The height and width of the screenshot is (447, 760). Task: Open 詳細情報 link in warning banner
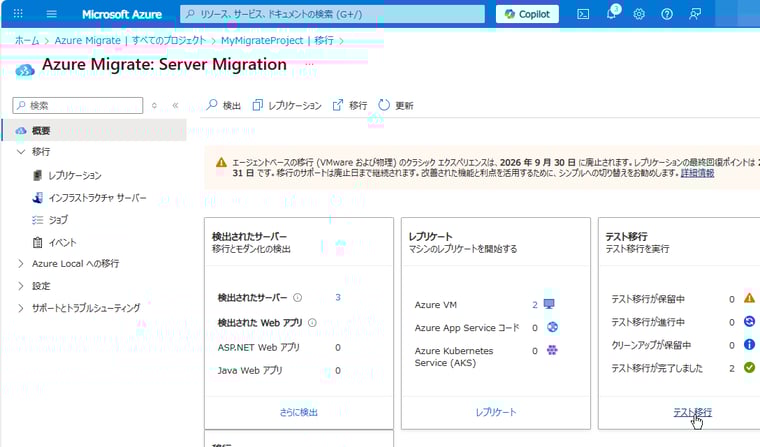697,173
